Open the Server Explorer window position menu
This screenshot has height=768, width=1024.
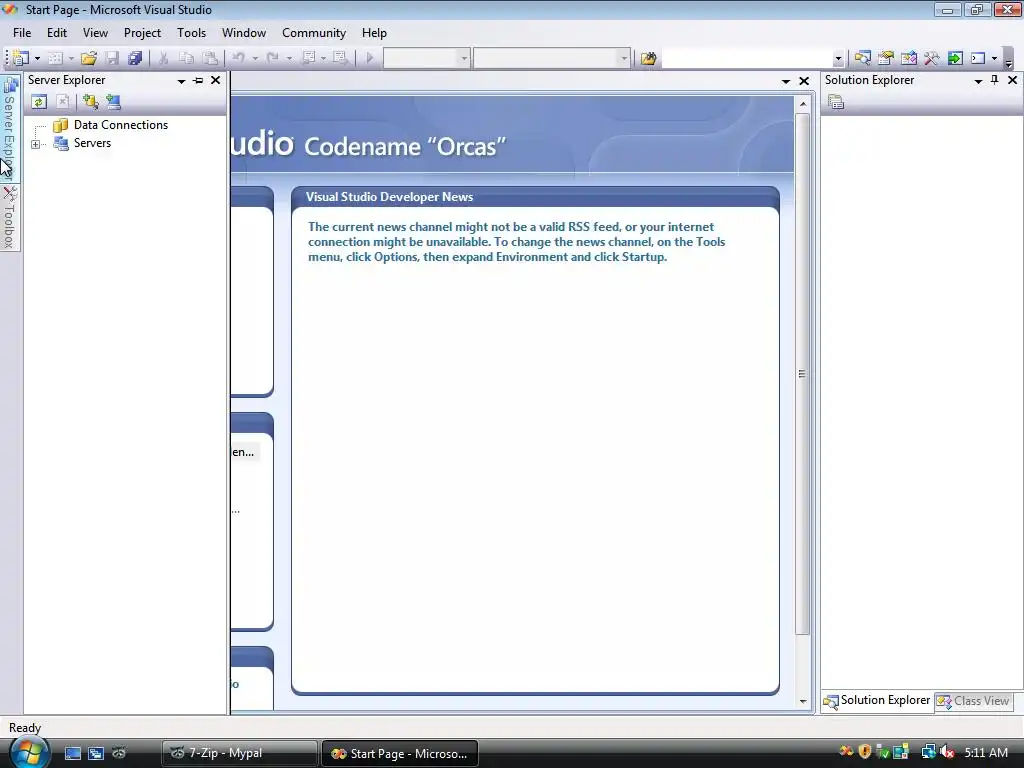click(181, 81)
